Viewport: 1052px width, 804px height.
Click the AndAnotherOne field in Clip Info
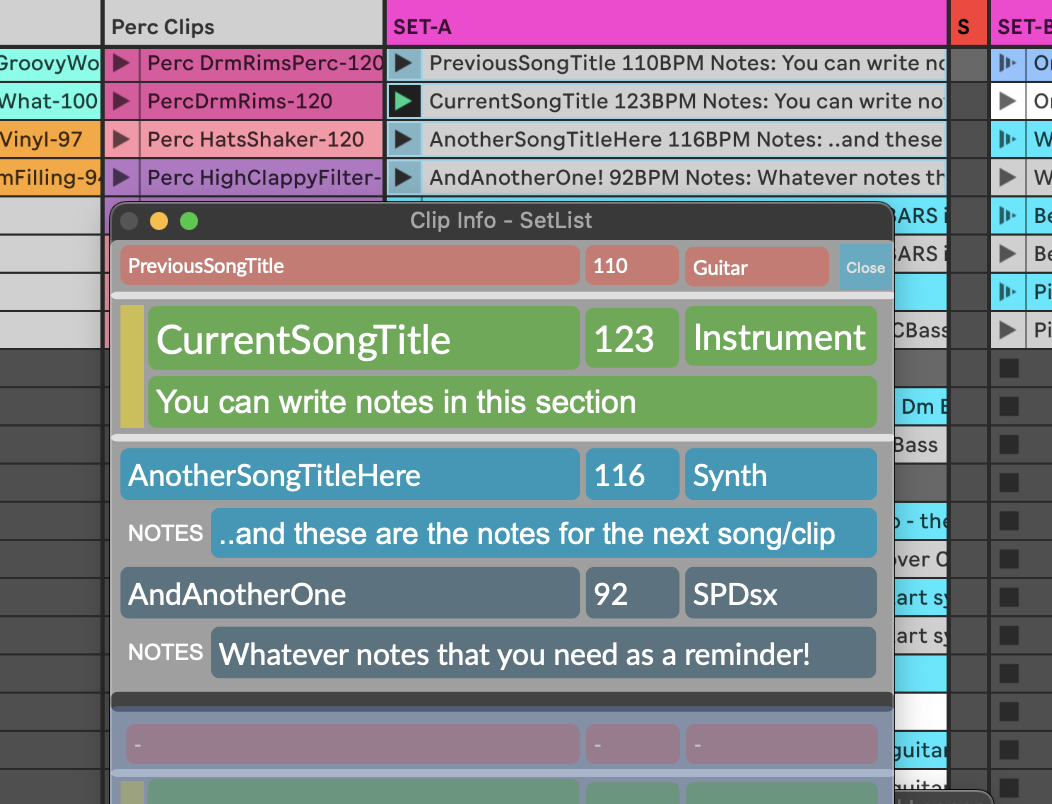pyautogui.click(x=350, y=593)
